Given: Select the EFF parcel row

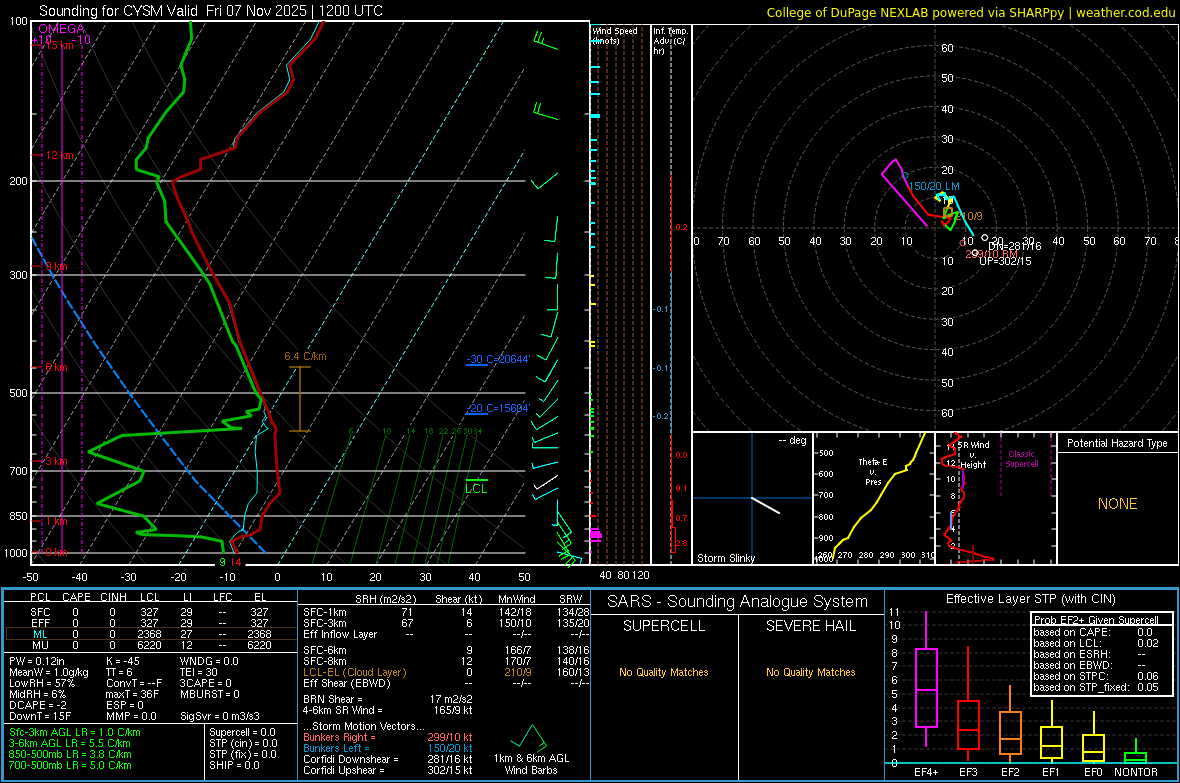Looking at the screenshot, I should [x=149, y=623].
